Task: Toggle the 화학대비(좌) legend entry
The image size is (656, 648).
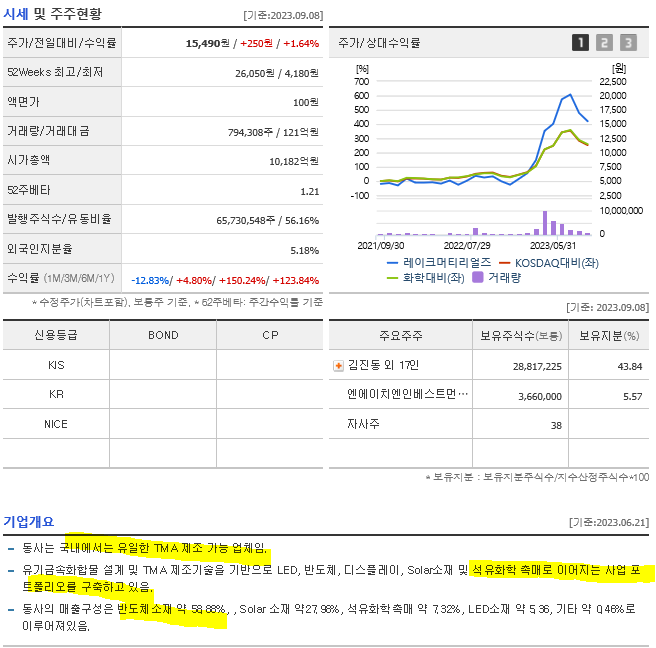Action: click(x=426, y=278)
